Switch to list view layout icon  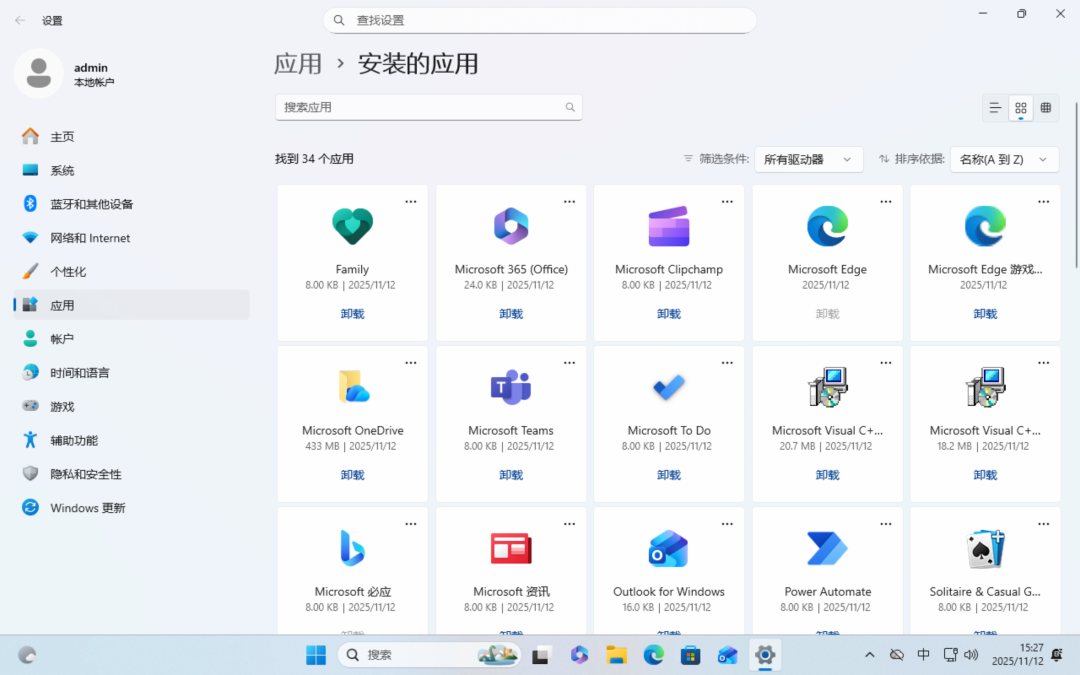coord(995,107)
